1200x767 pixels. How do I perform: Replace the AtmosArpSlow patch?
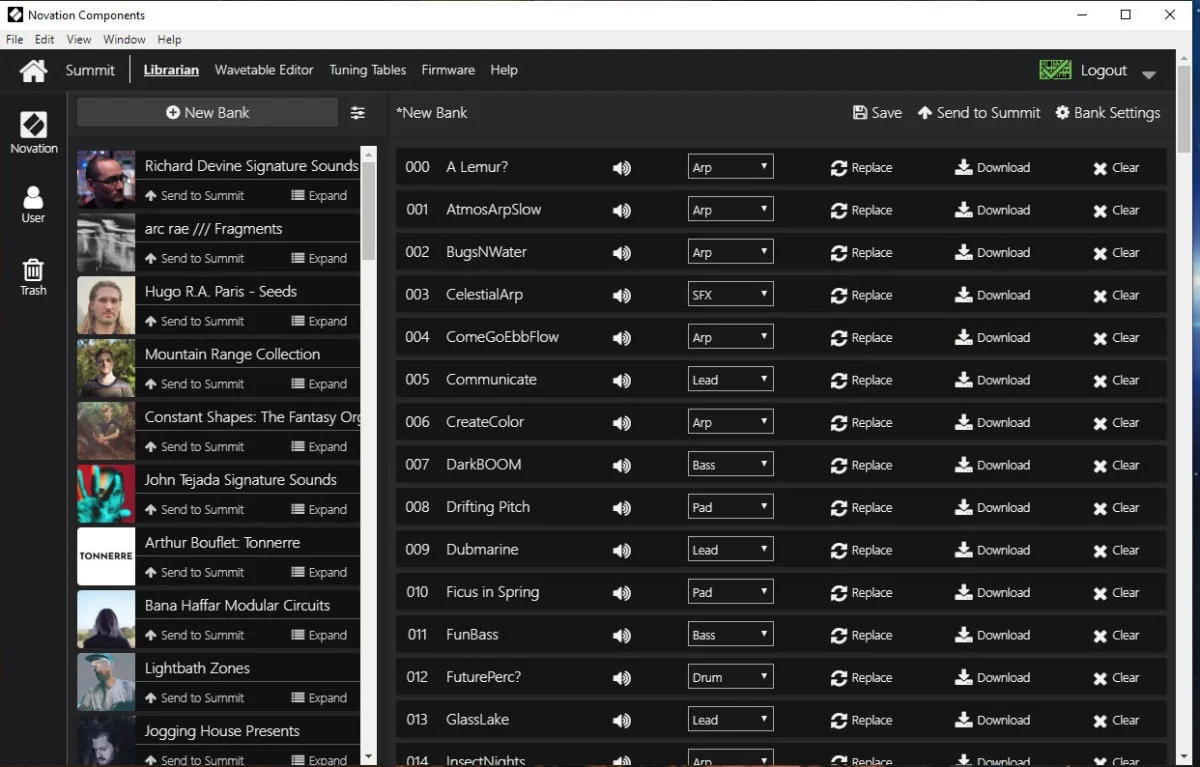point(861,210)
